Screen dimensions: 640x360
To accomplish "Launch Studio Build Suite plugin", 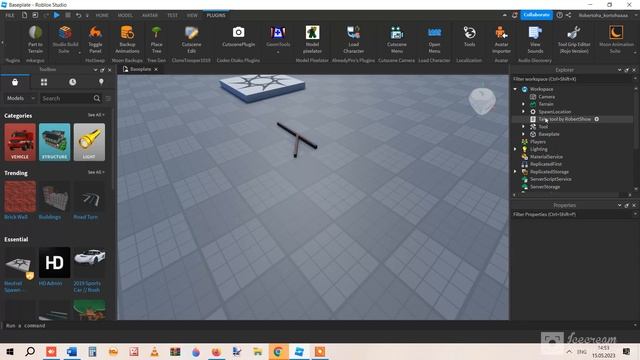I will point(65,39).
